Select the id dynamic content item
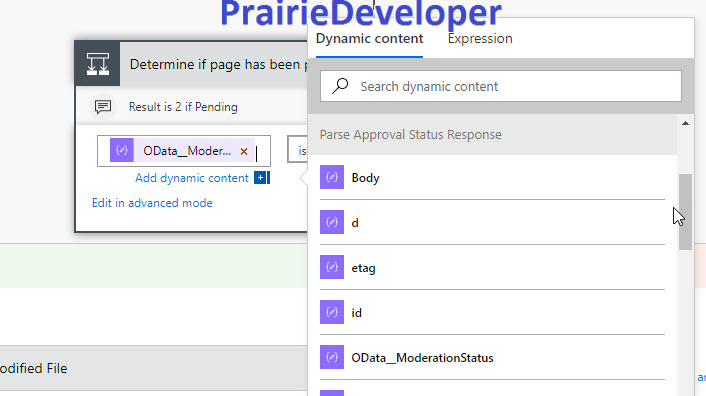The width and height of the screenshot is (706, 396). [492, 313]
